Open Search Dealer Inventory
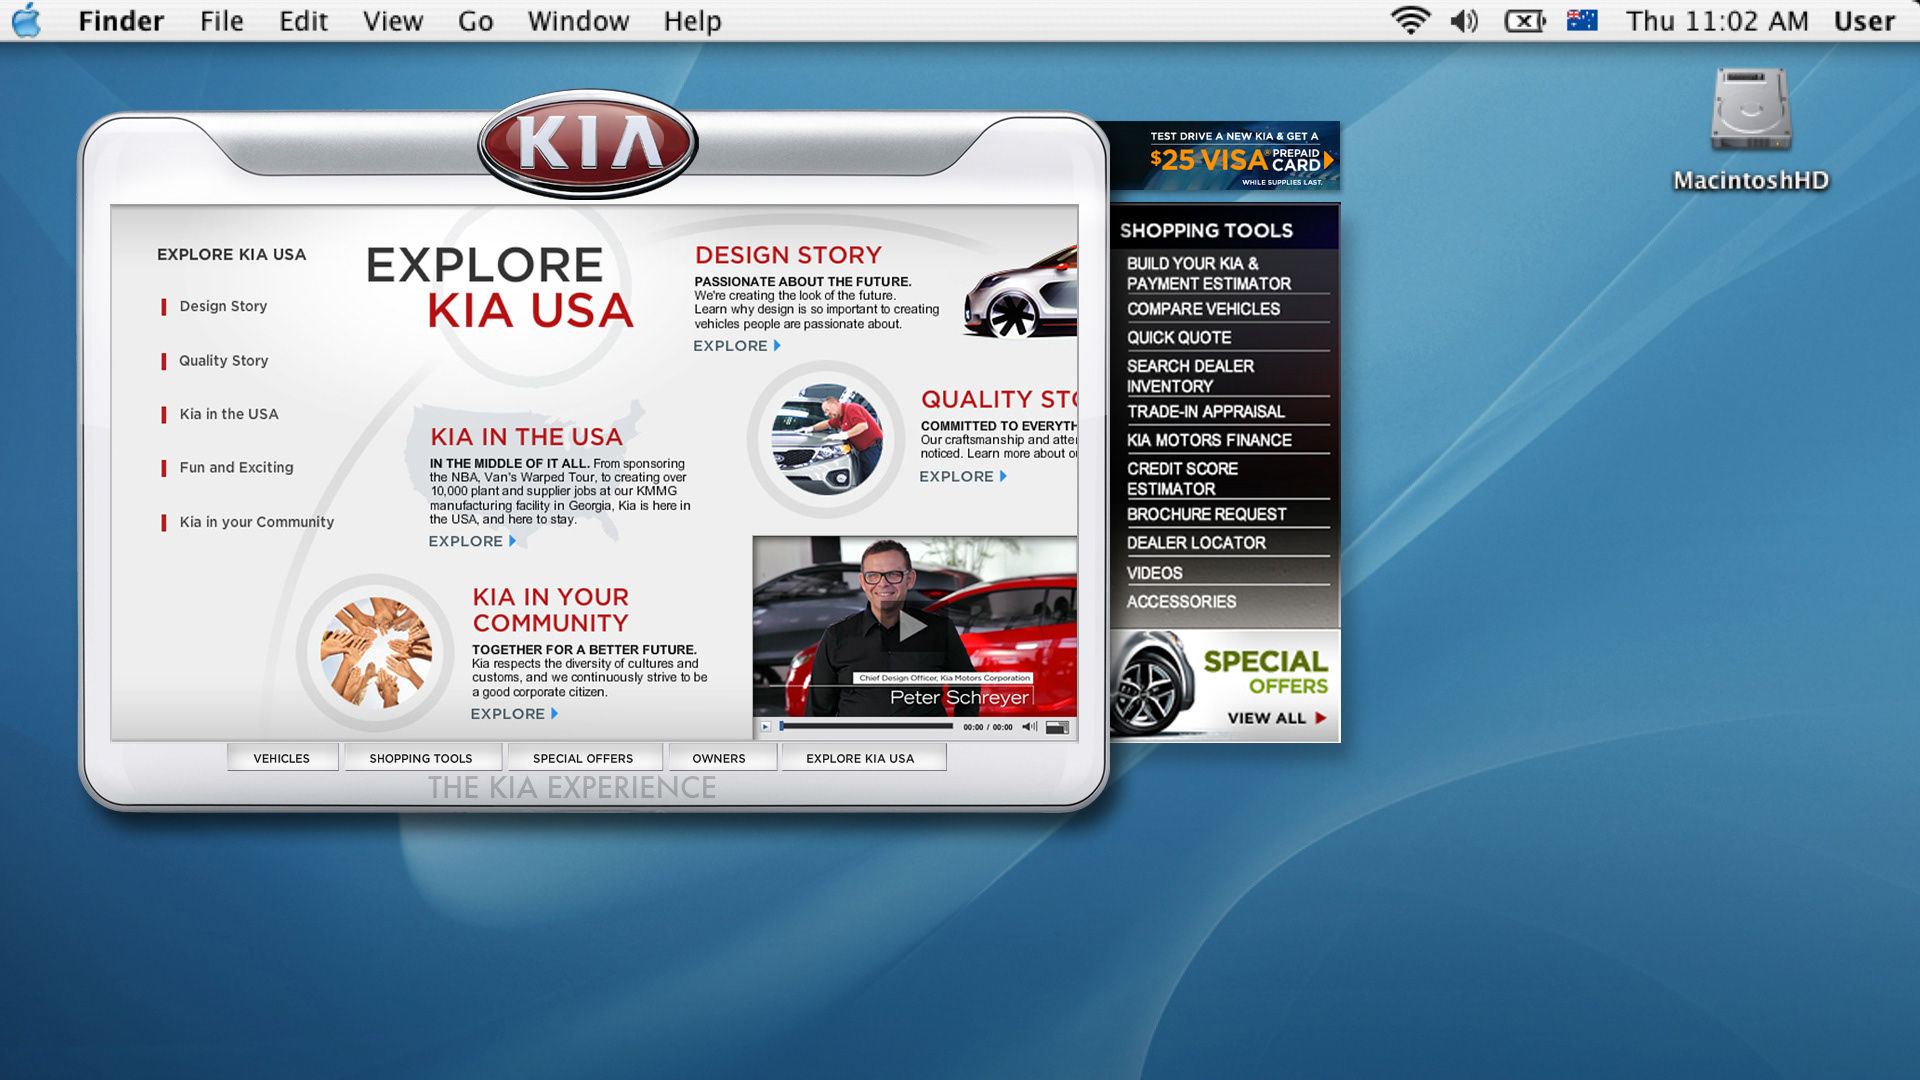This screenshot has height=1080, width=1920. click(1190, 376)
